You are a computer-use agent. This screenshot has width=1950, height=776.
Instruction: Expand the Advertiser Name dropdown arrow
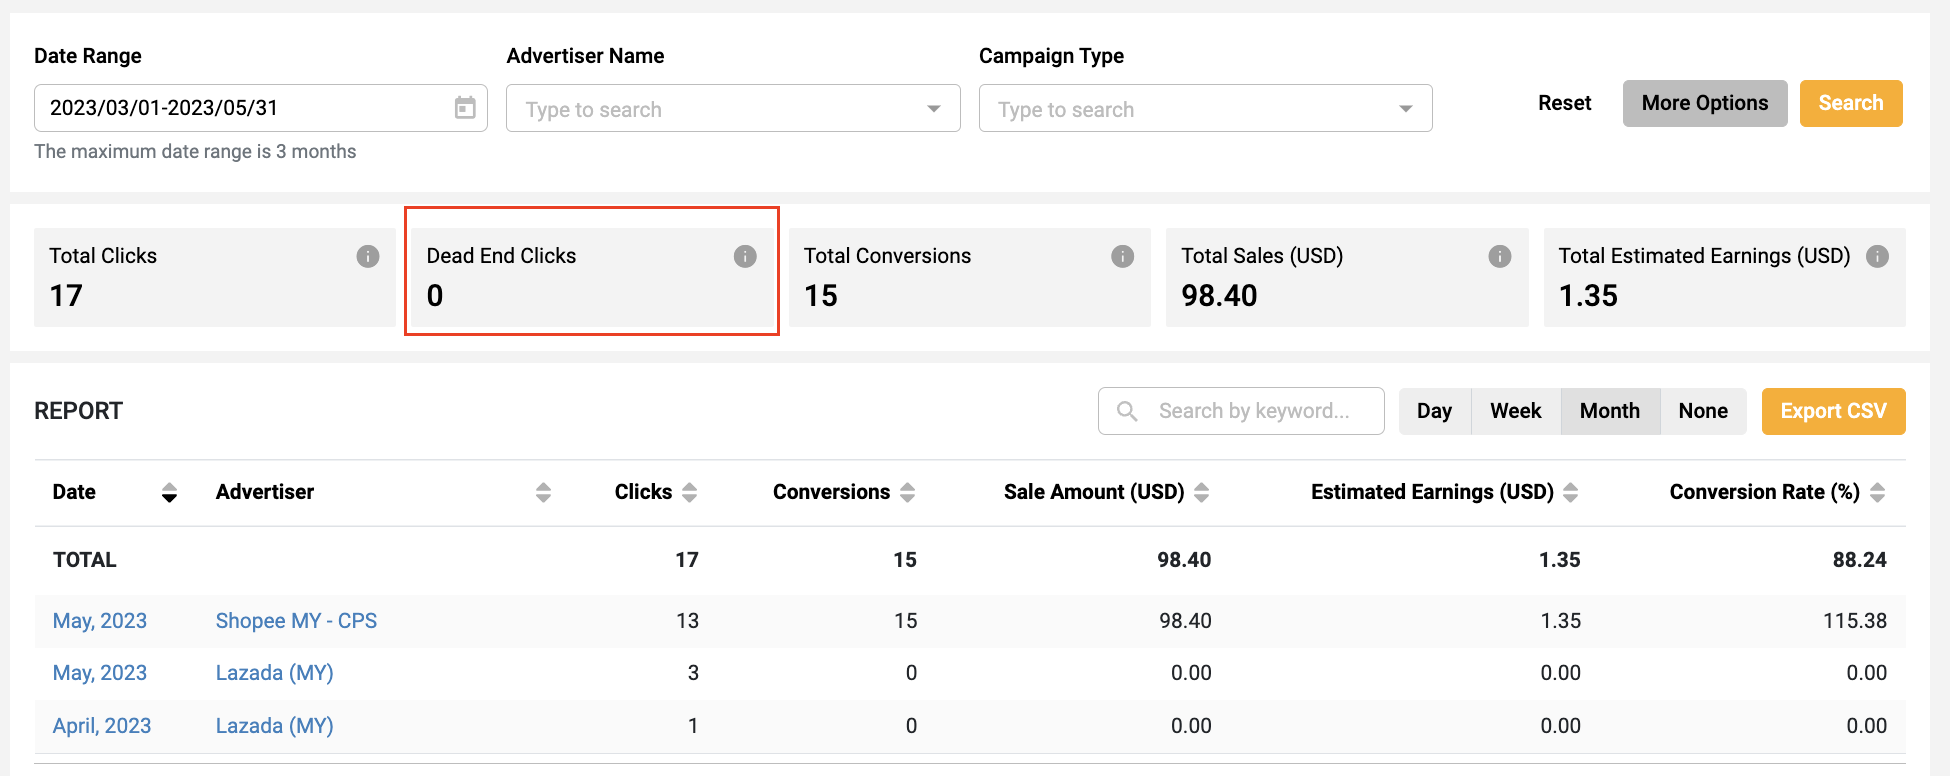(x=934, y=108)
